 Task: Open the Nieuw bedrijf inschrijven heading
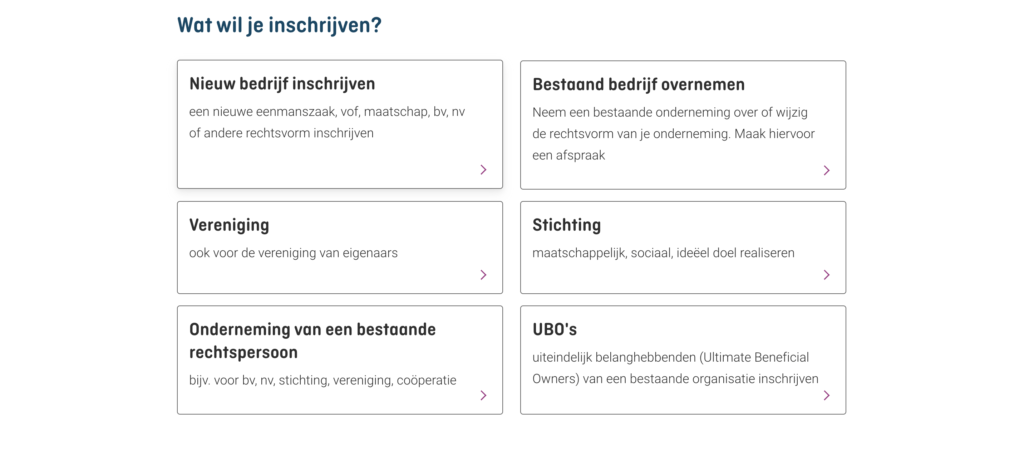(x=282, y=84)
